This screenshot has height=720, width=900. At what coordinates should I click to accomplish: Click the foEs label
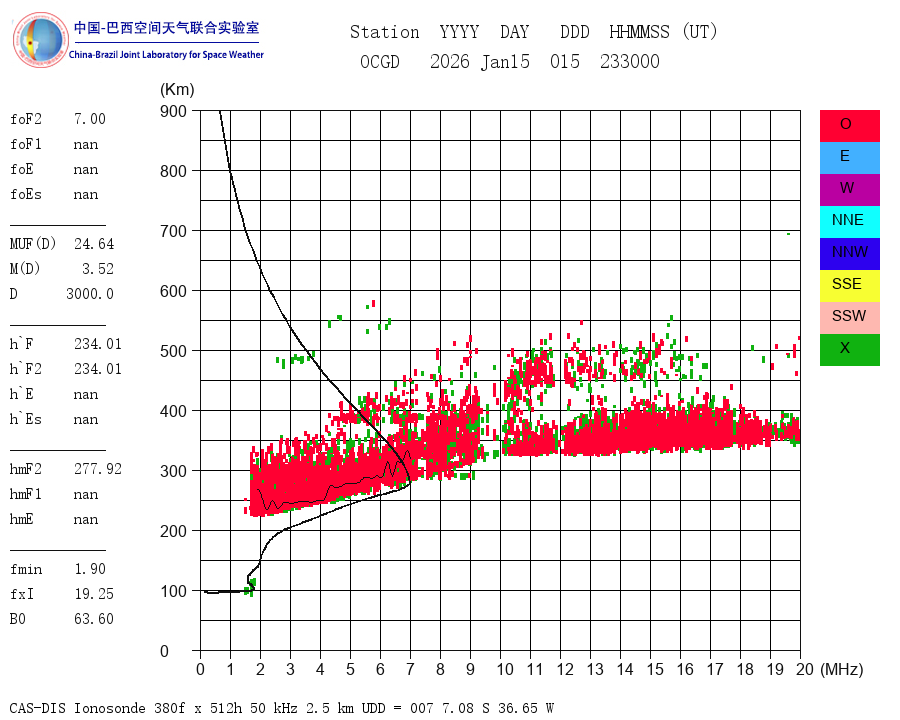(26, 194)
